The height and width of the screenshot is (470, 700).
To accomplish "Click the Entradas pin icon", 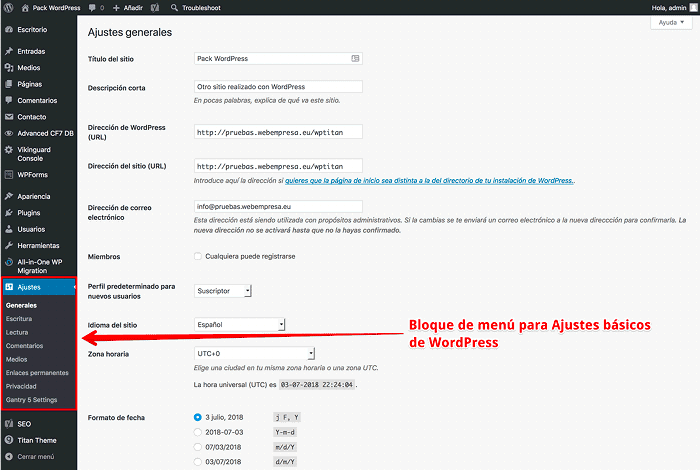I will click(8, 51).
